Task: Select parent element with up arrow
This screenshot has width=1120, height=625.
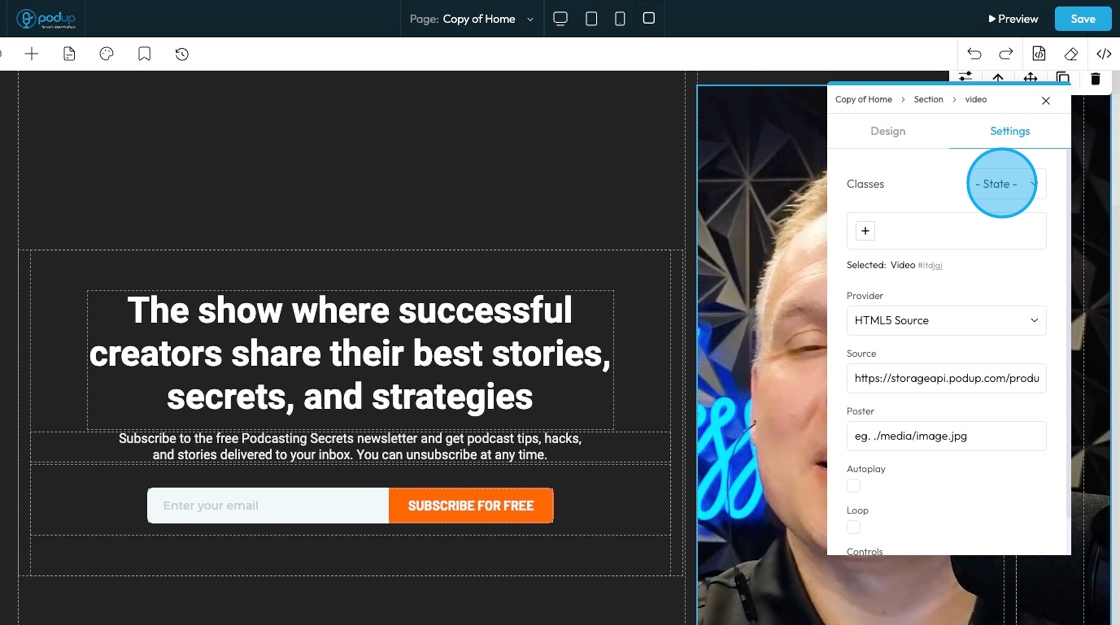Action: (x=998, y=78)
